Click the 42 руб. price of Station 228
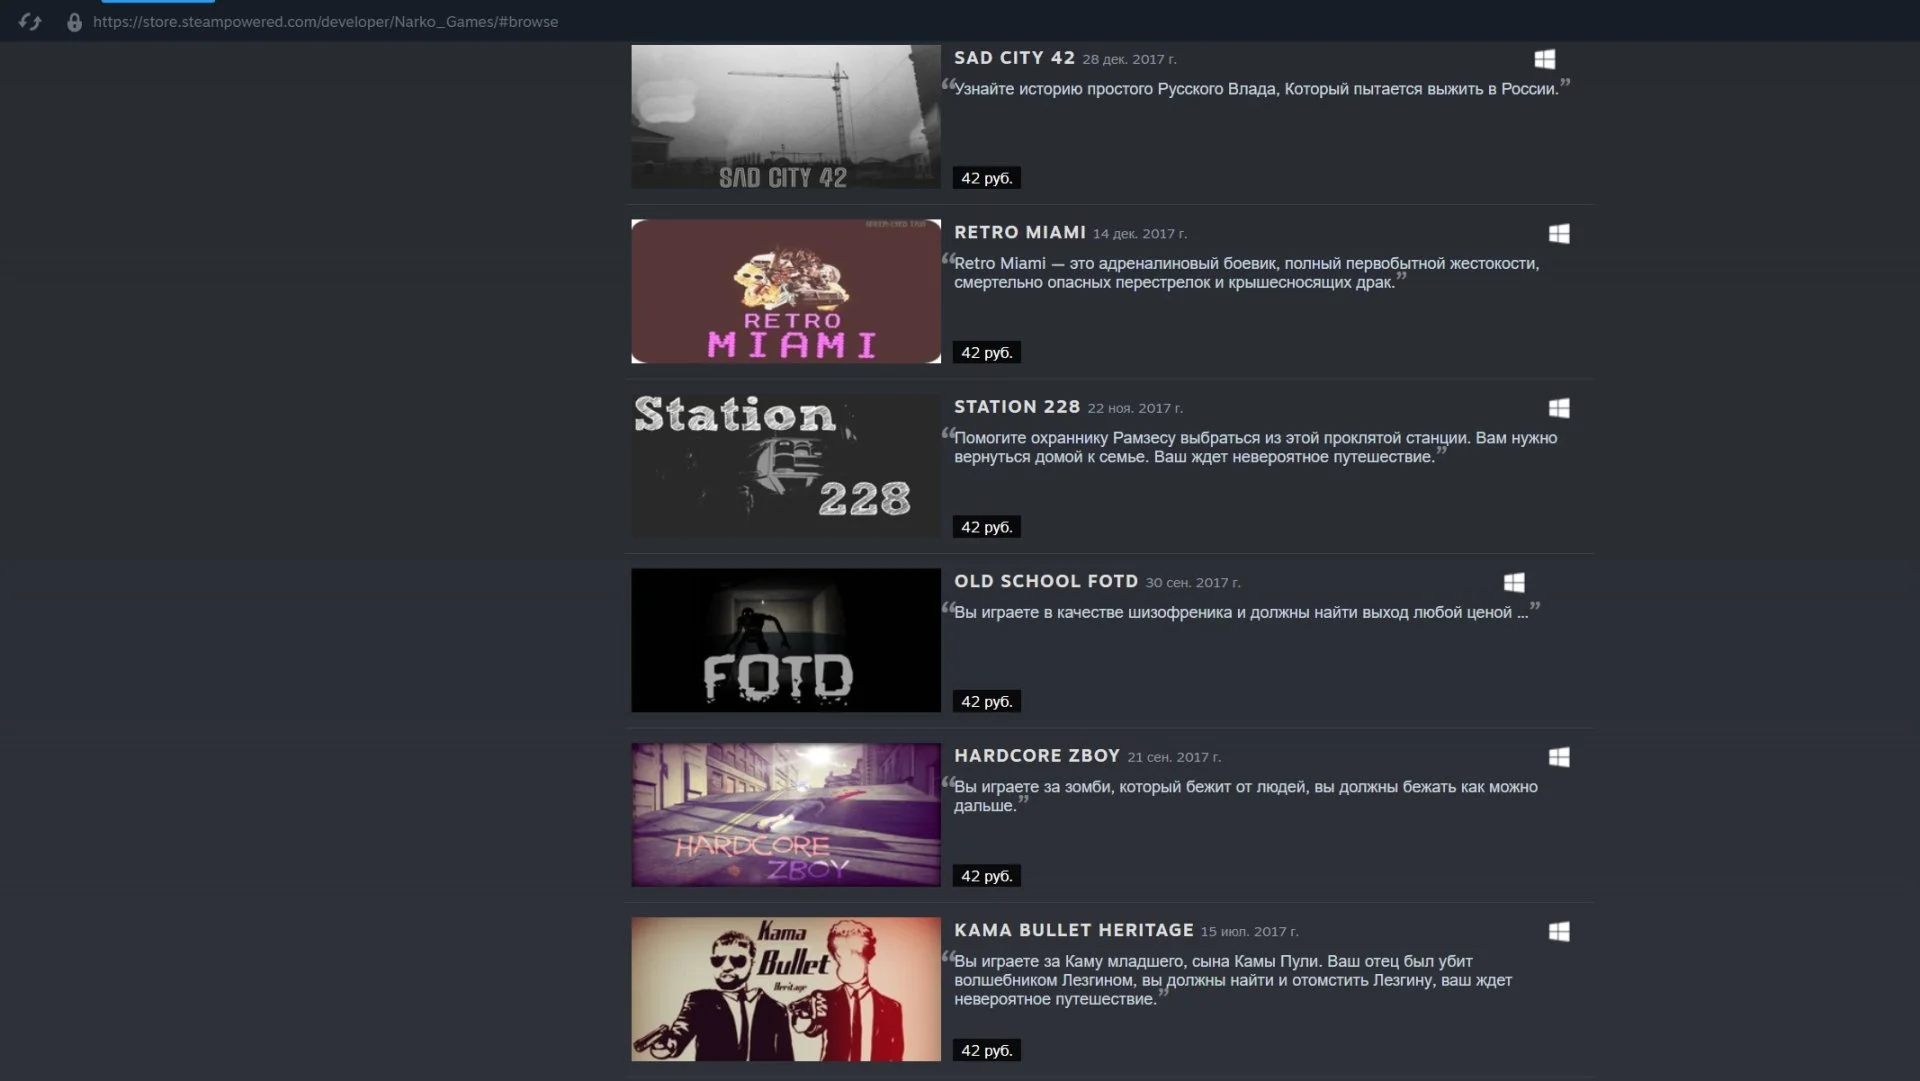Viewport: 1920px width, 1081px height. click(986, 527)
